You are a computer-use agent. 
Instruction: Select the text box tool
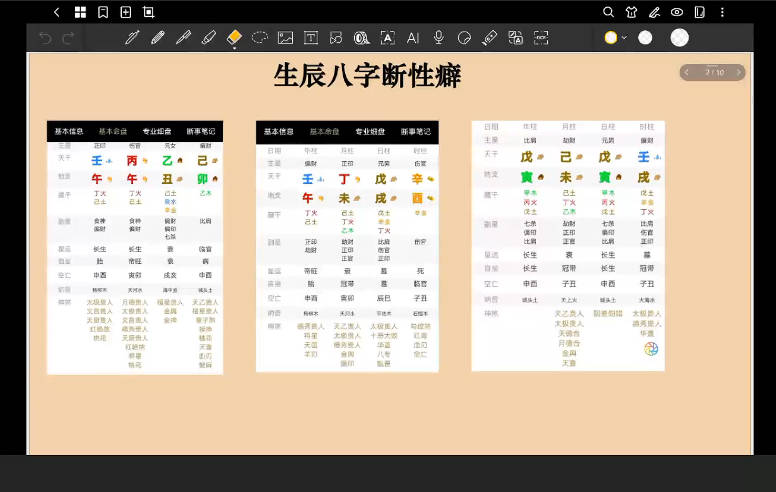click(x=311, y=38)
